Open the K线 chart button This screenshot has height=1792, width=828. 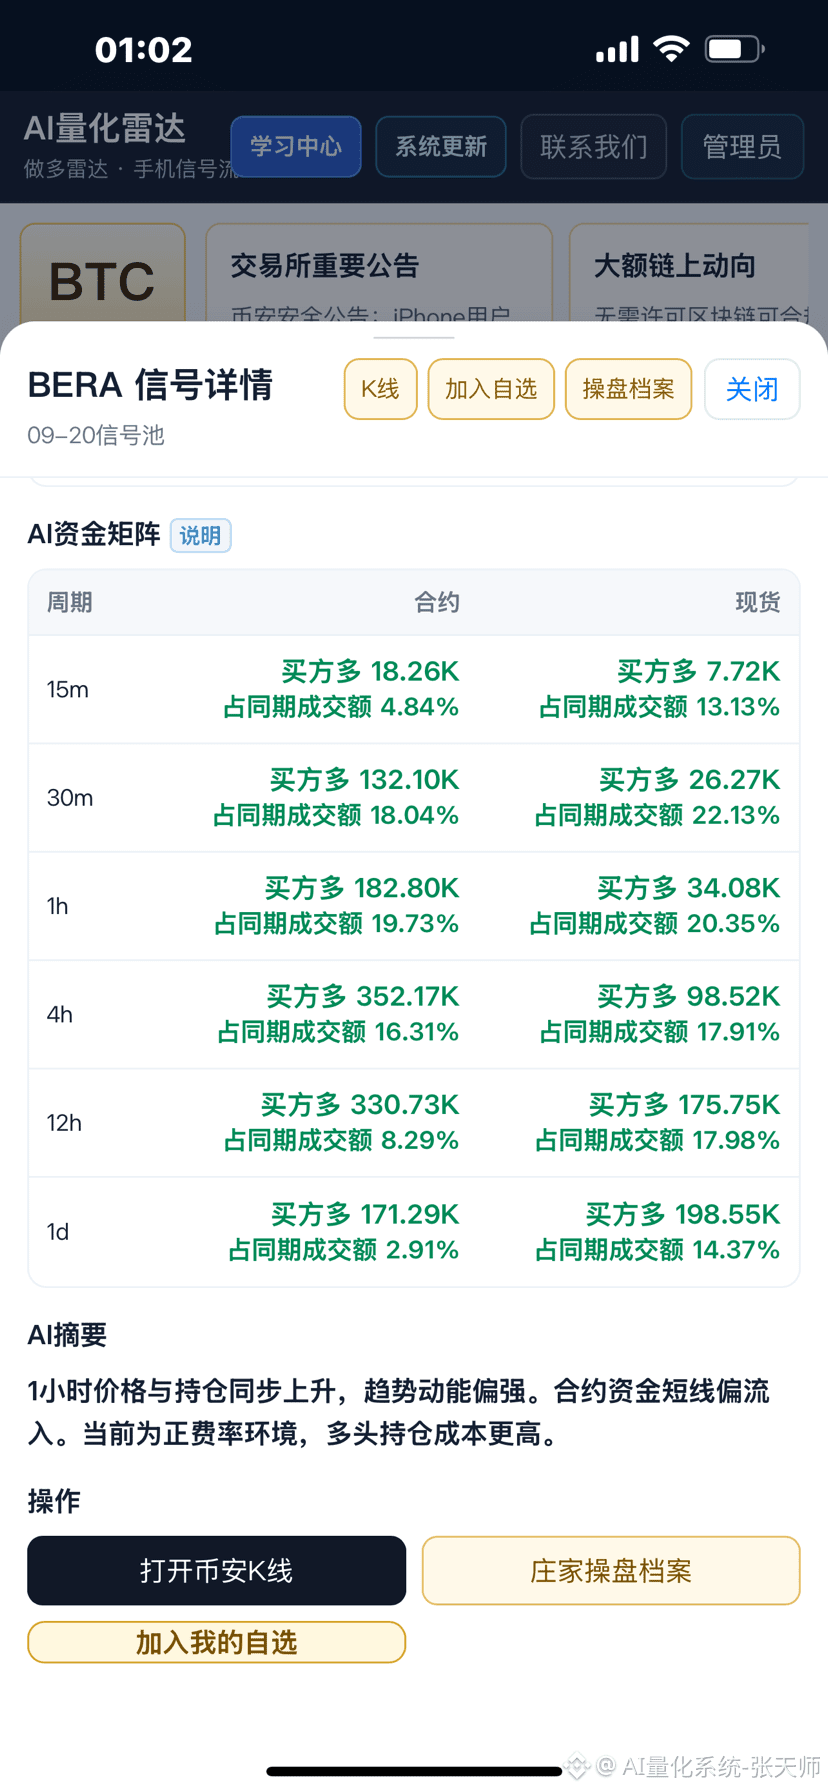(x=380, y=389)
